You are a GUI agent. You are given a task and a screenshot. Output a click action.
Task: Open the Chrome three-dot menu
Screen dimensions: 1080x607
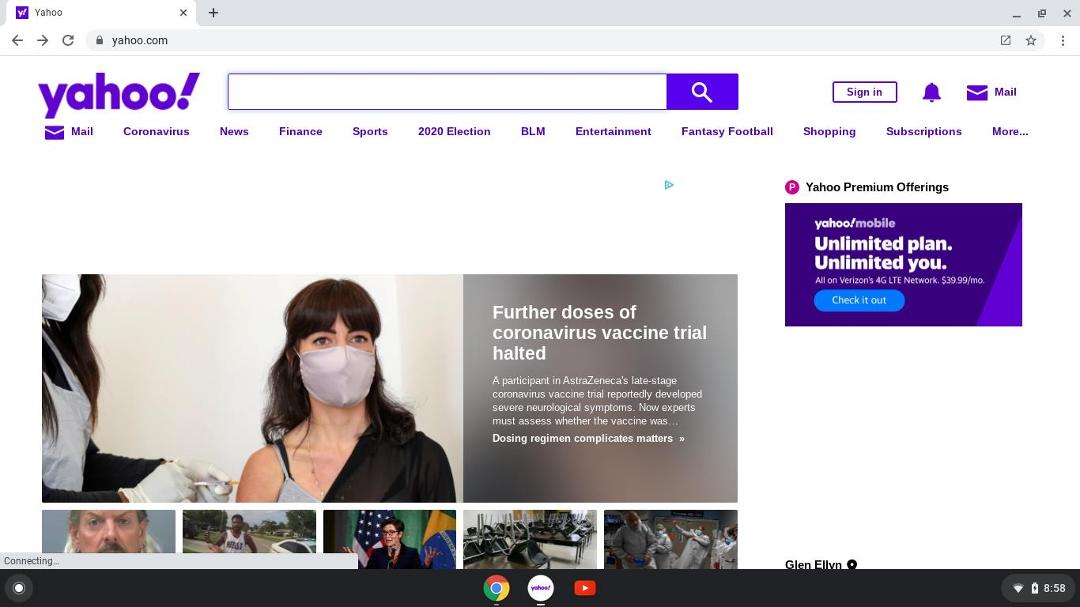[1063, 40]
